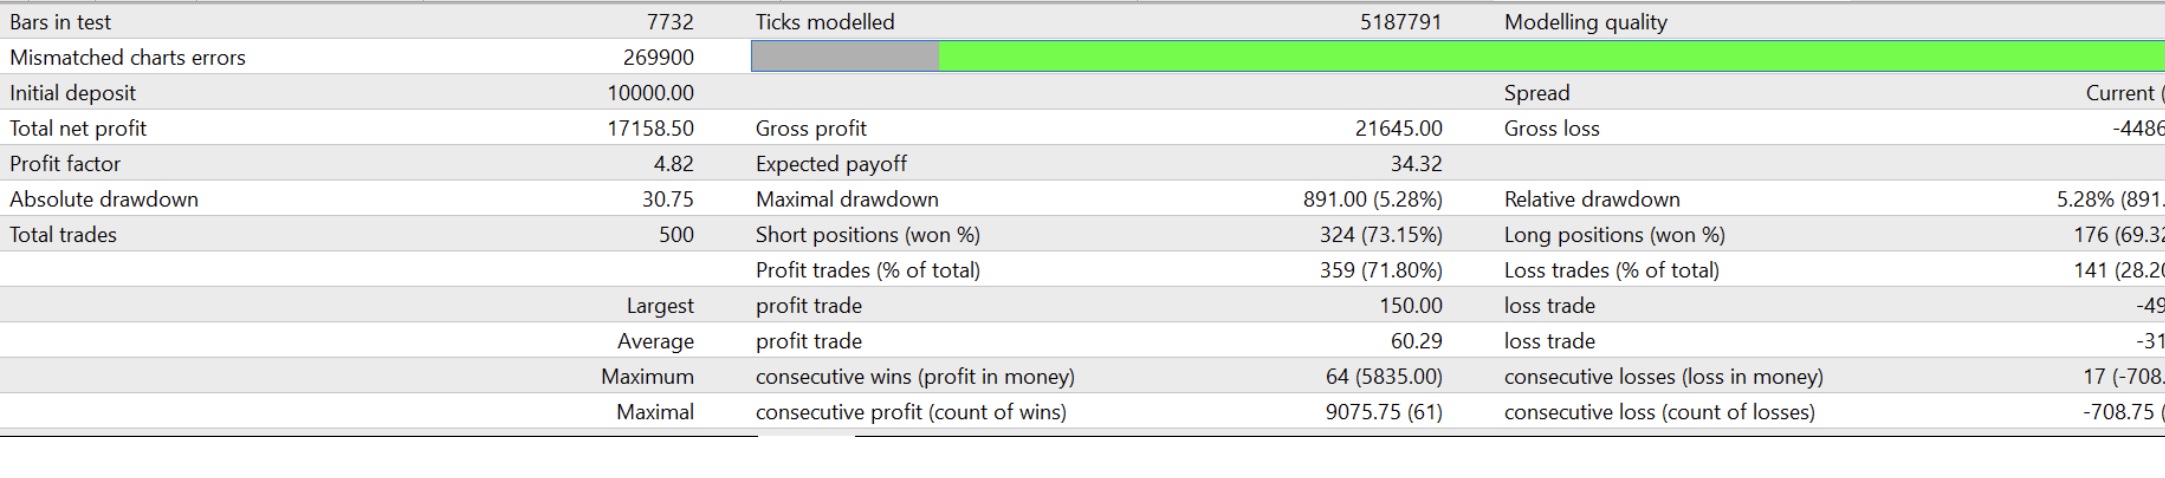Viewport: 2165px width, 478px height.
Task: Select Mismatched charts errors value 269900
Action: 658,57
